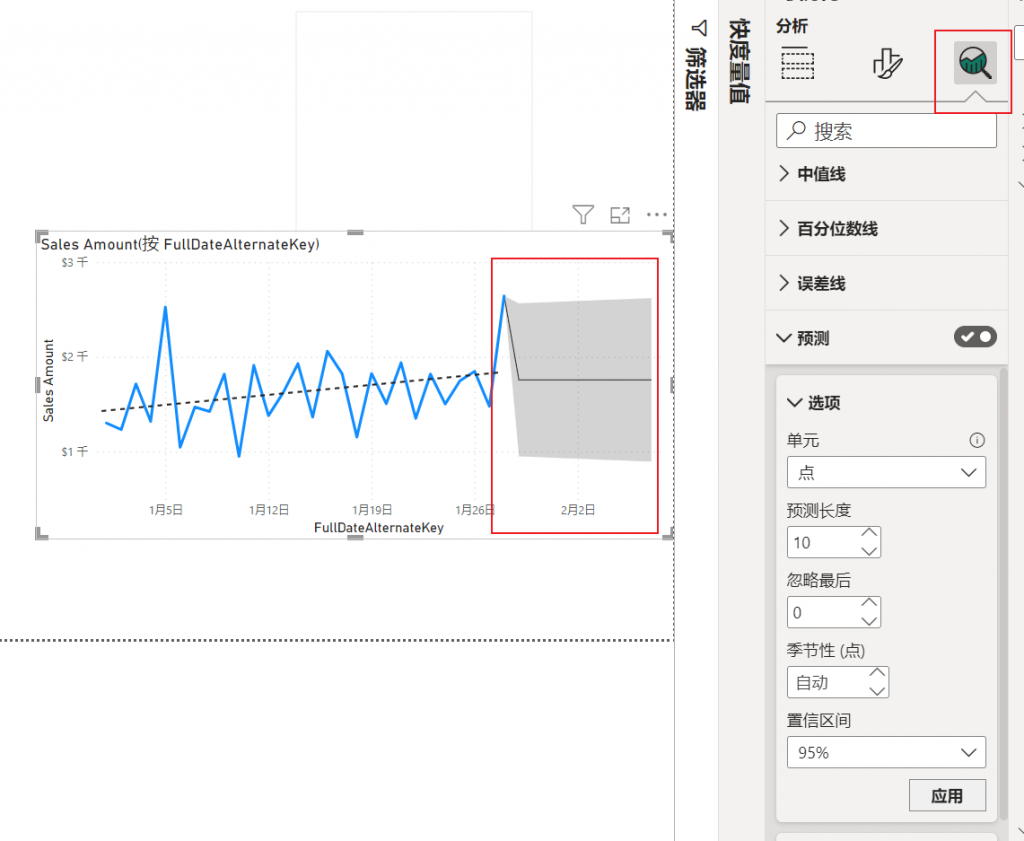The height and width of the screenshot is (841, 1024).
Task: Click the filter funnel icon above chart
Action: click(583, 214)
